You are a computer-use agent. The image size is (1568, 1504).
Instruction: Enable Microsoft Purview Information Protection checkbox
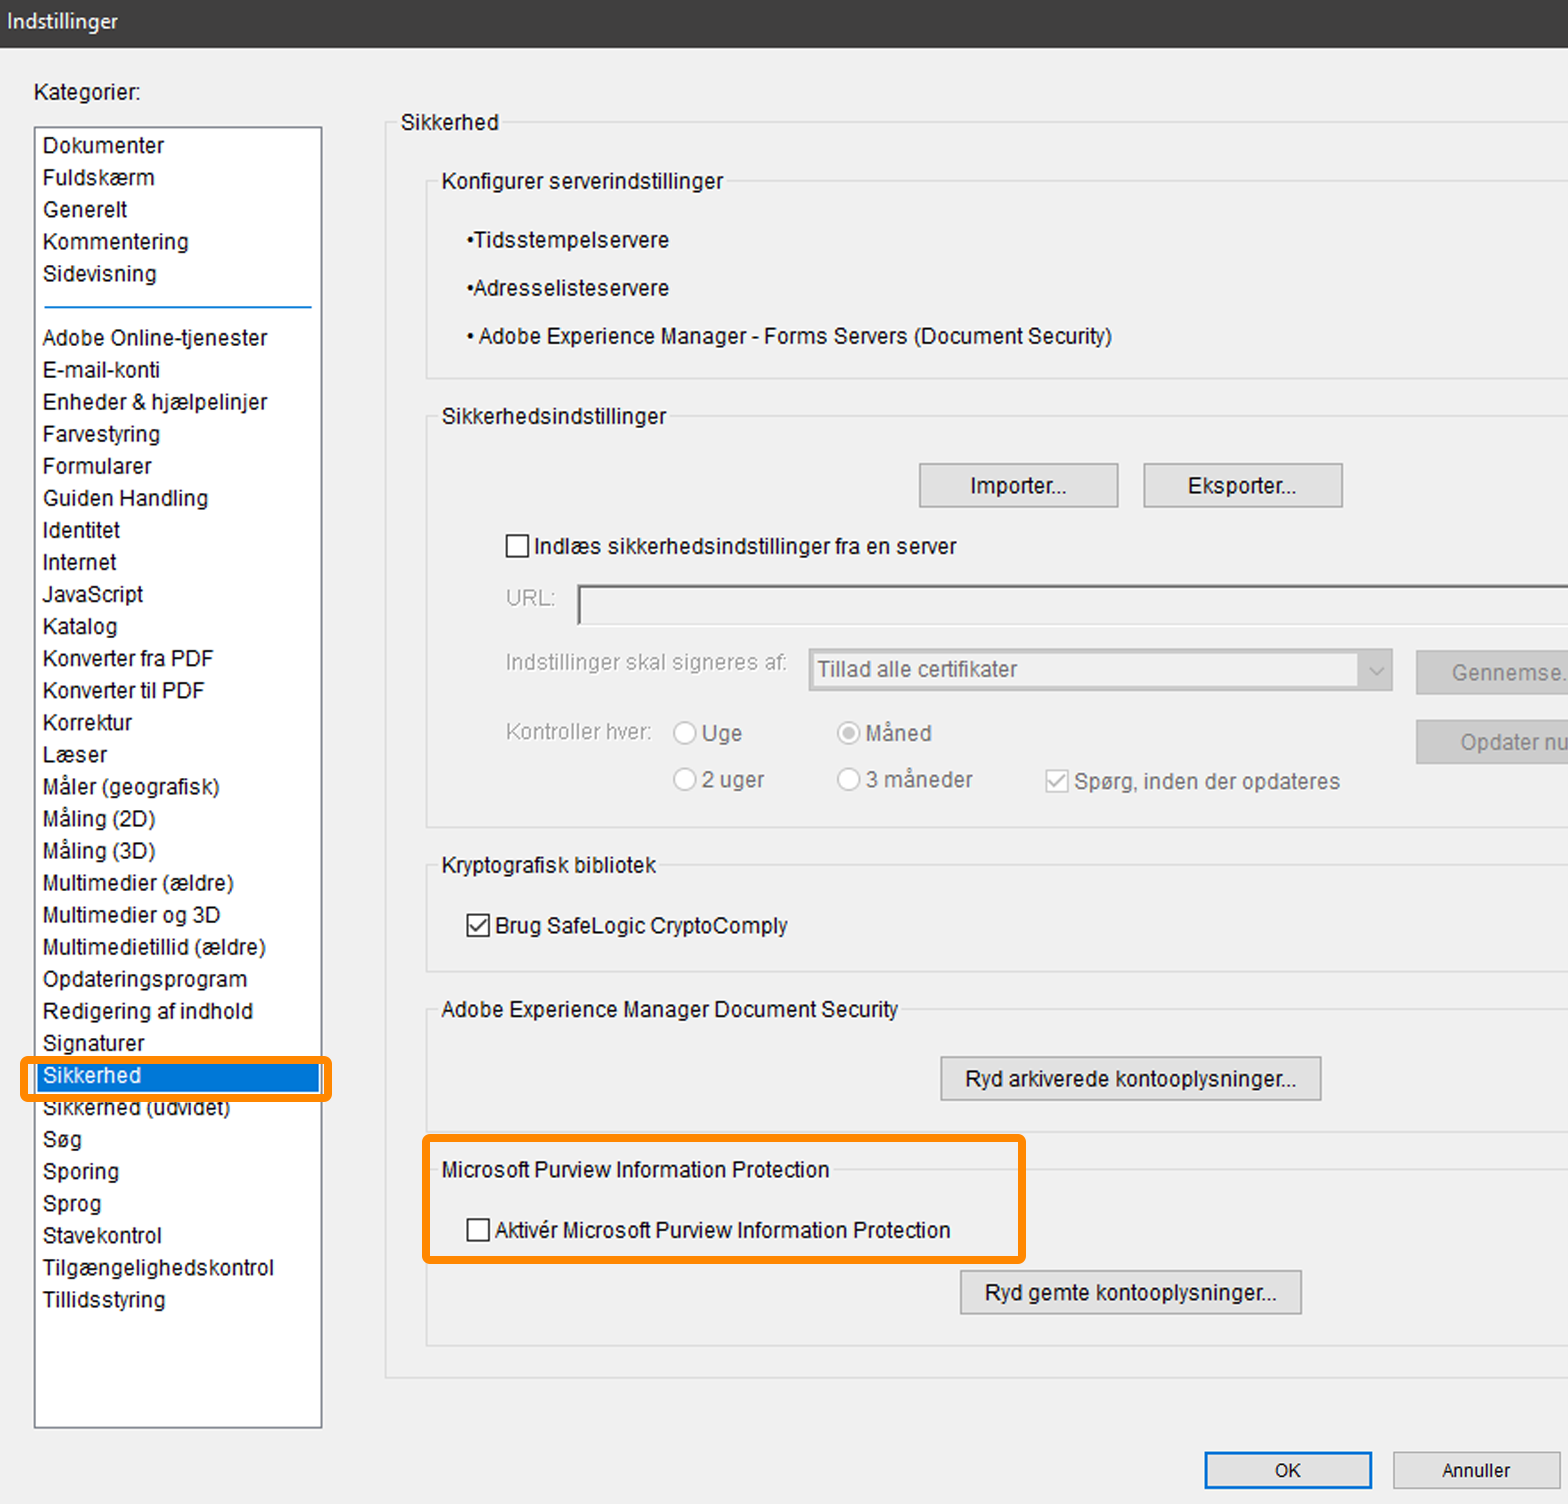click(478, 1230)
